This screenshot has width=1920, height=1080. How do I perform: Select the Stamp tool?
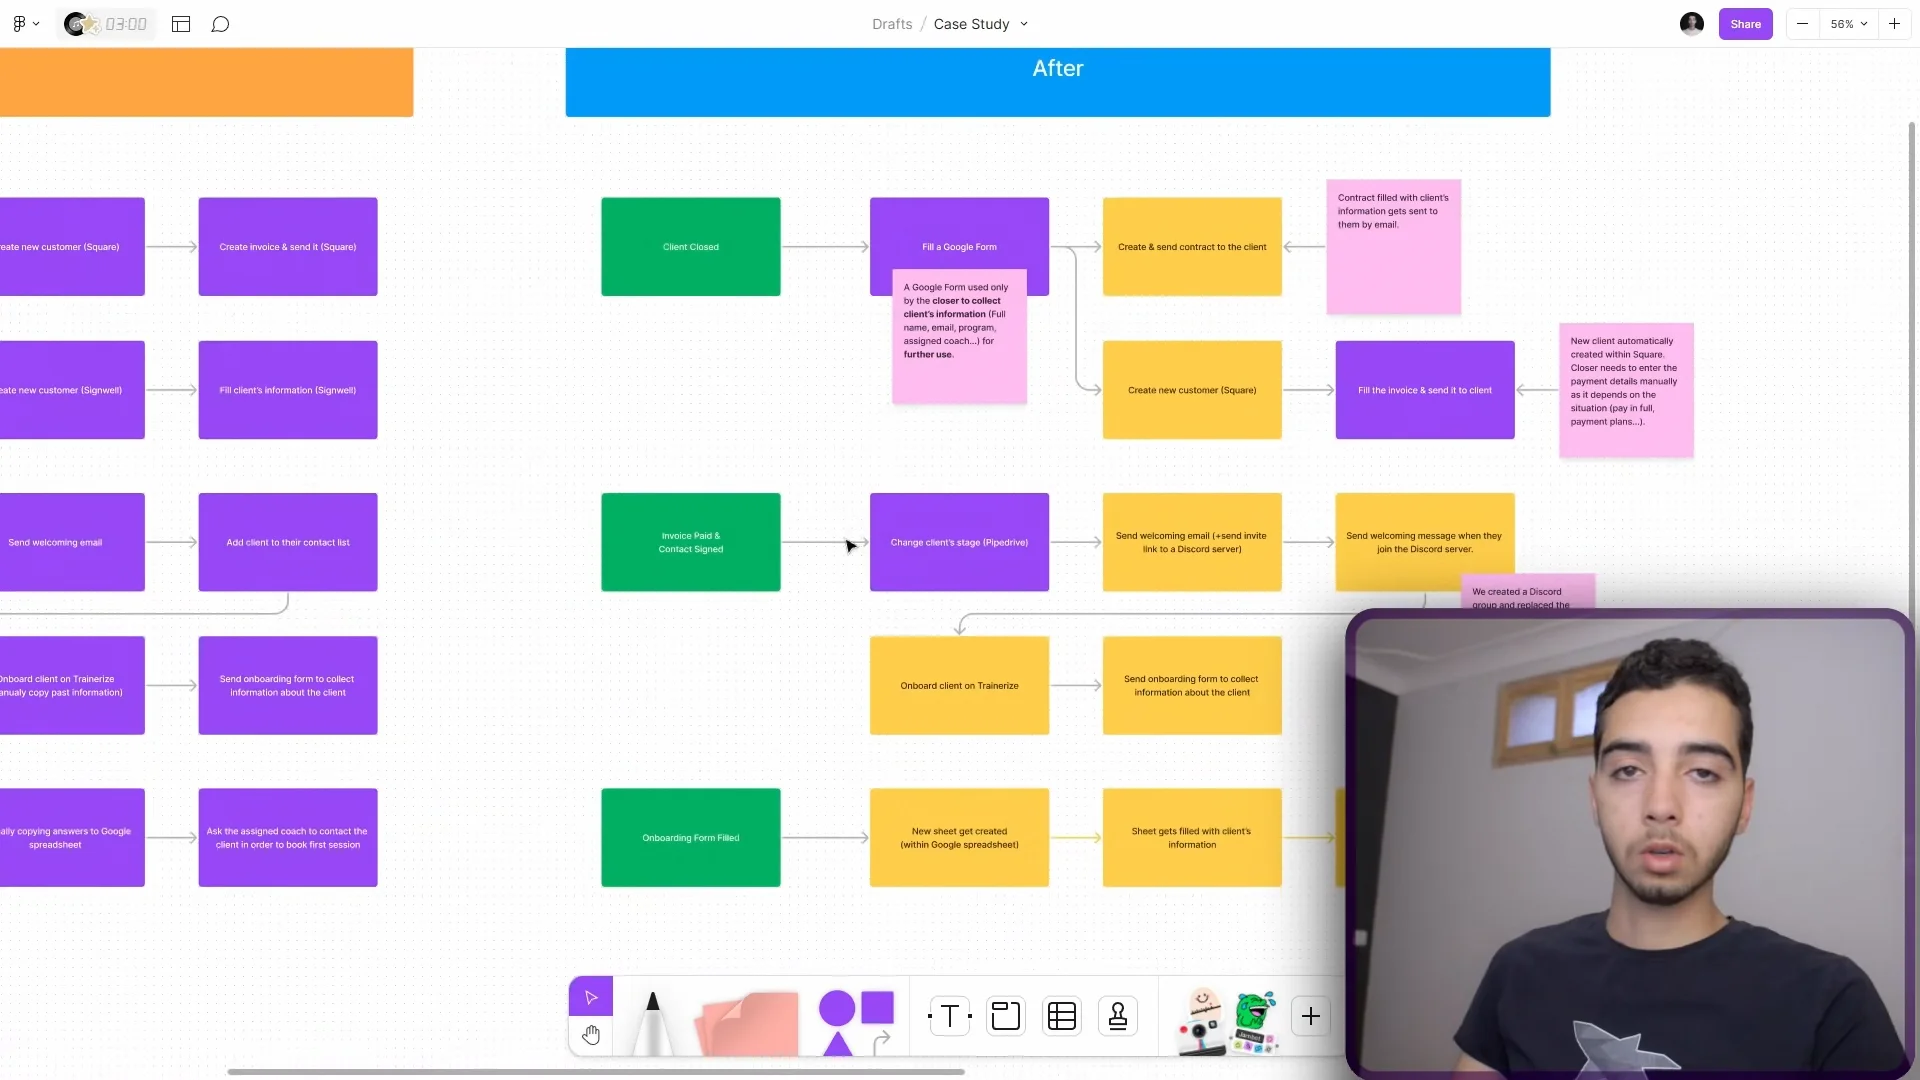1118,1016
